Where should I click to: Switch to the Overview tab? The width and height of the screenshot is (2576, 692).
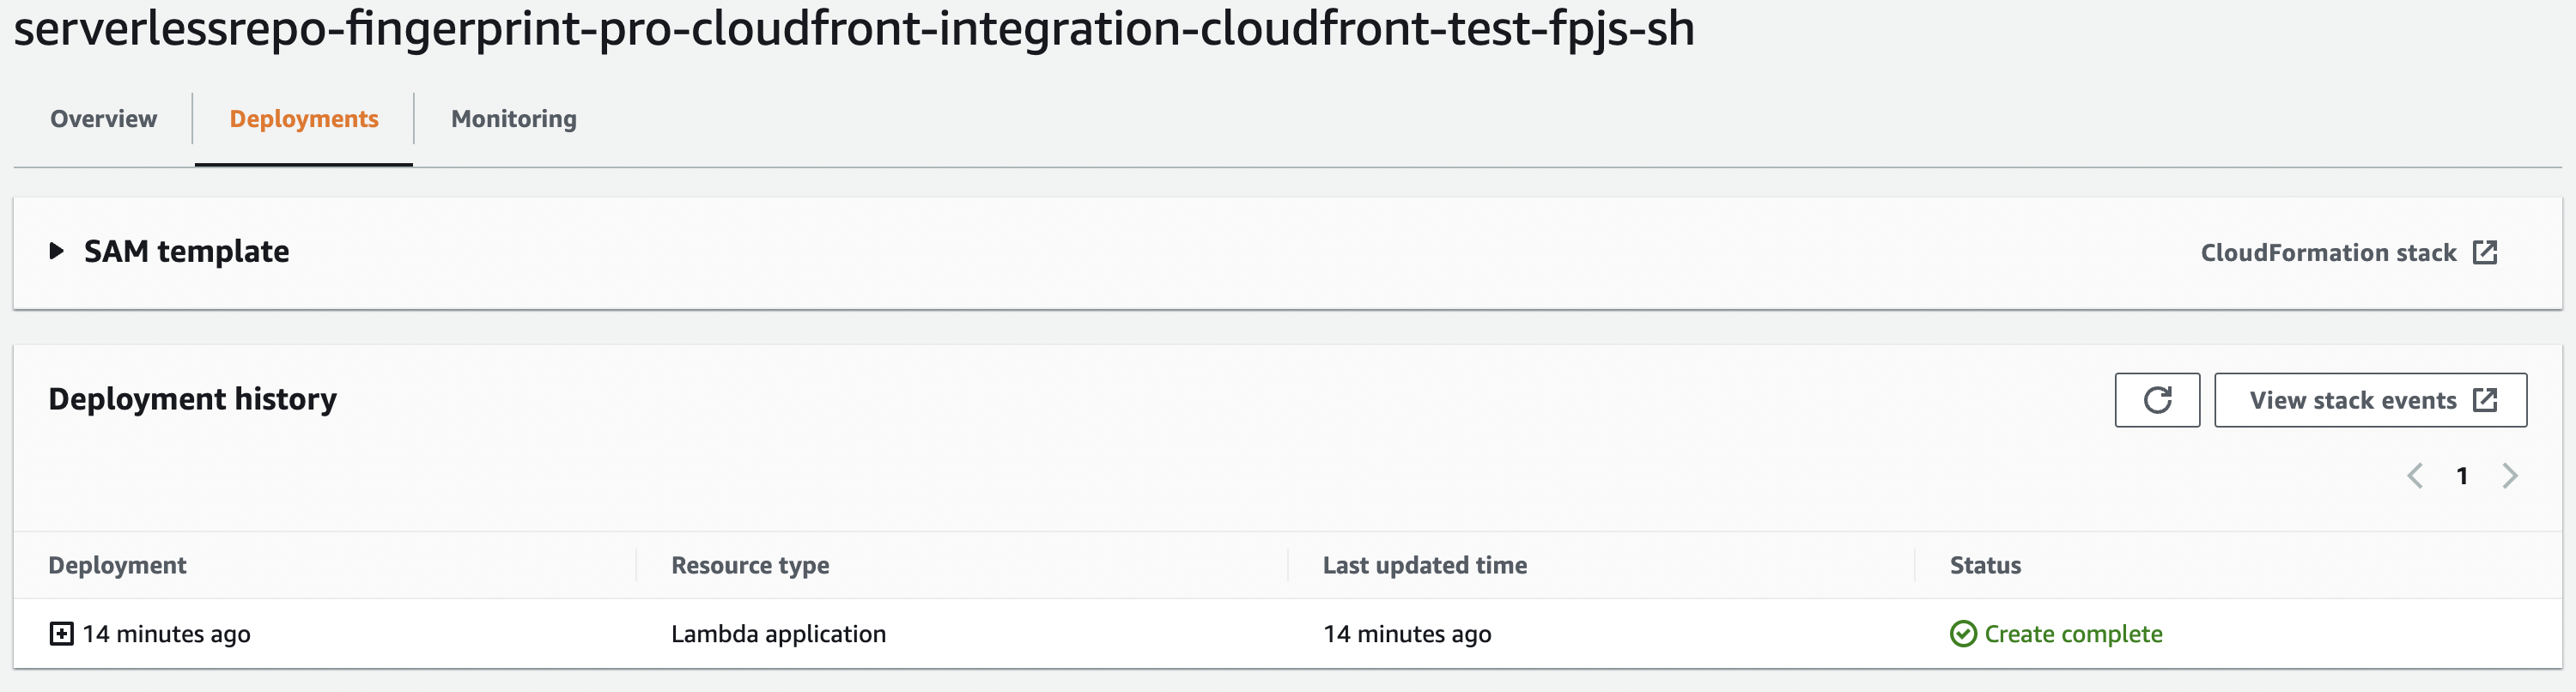(103, 119)
